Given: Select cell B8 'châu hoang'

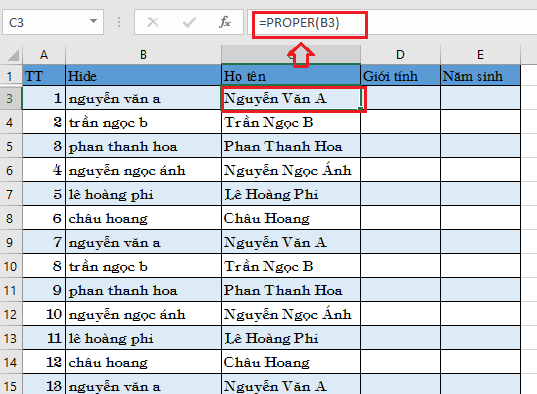Looking at the screenshot, I should (143, 218).
